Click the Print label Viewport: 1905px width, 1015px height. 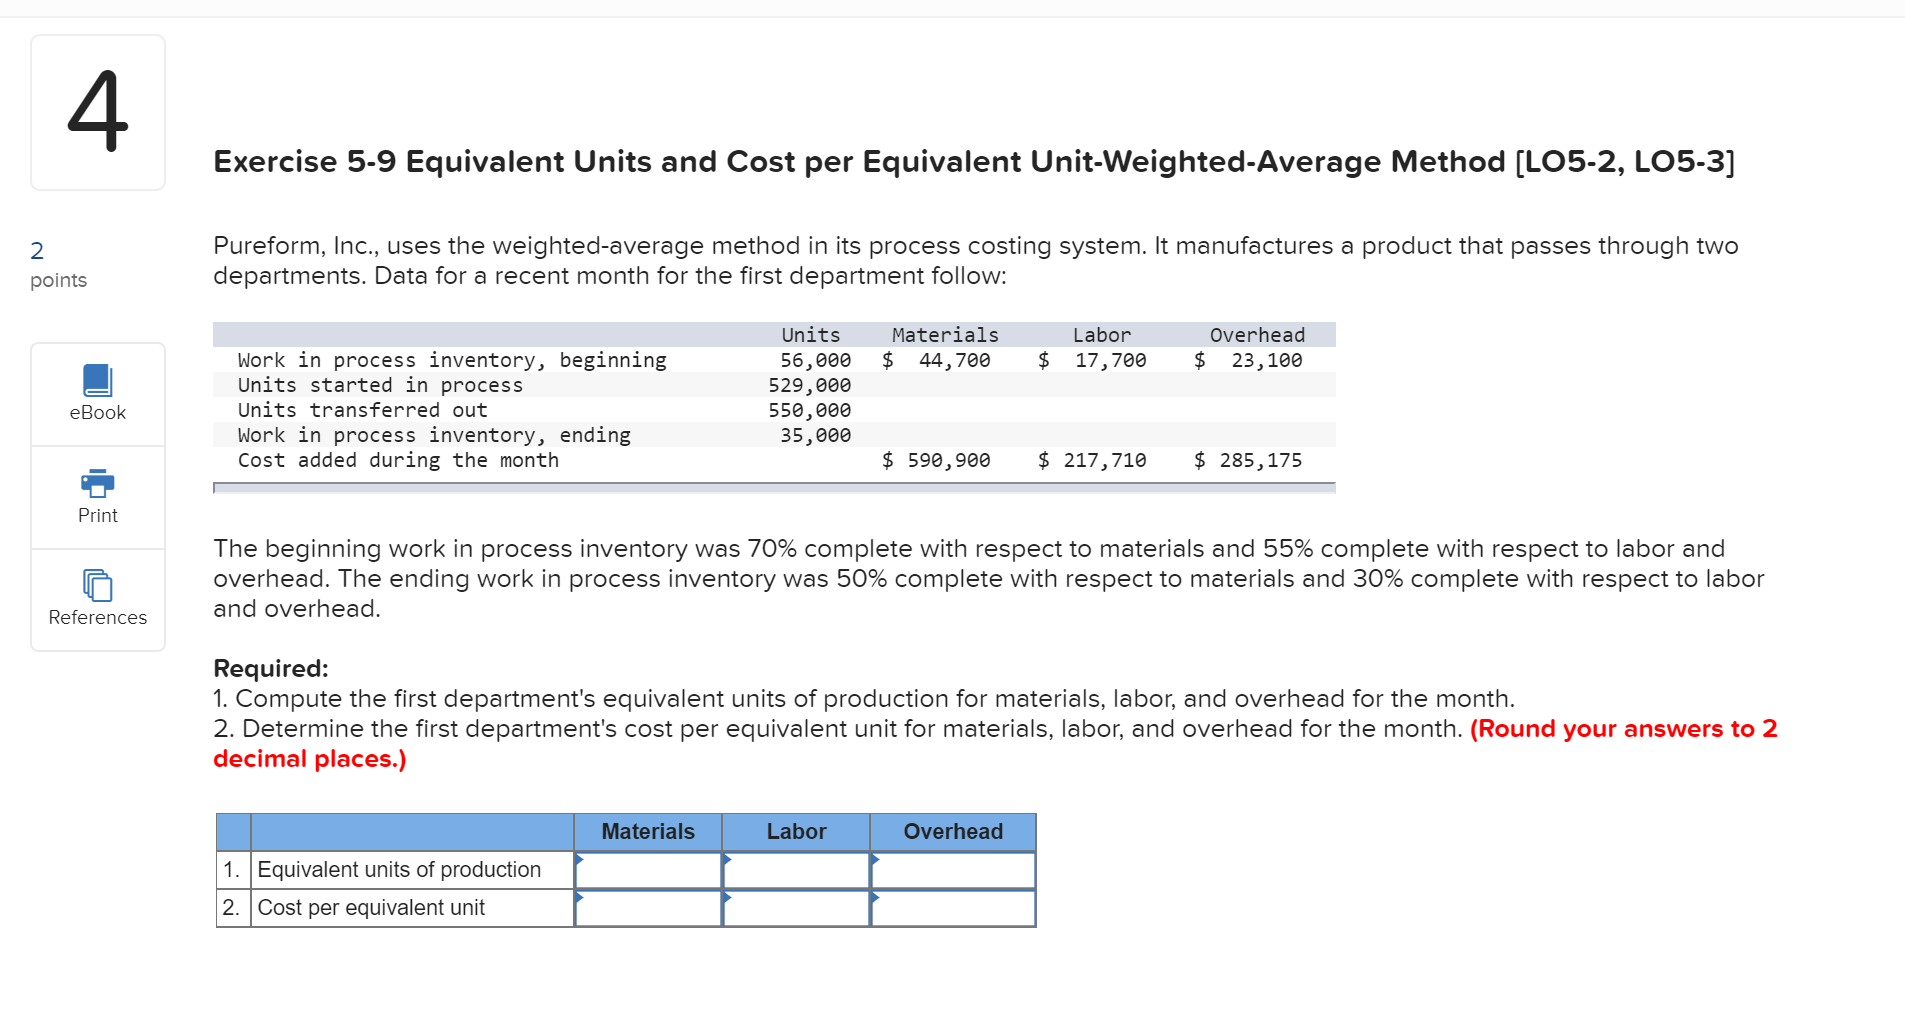pos(97,515)
